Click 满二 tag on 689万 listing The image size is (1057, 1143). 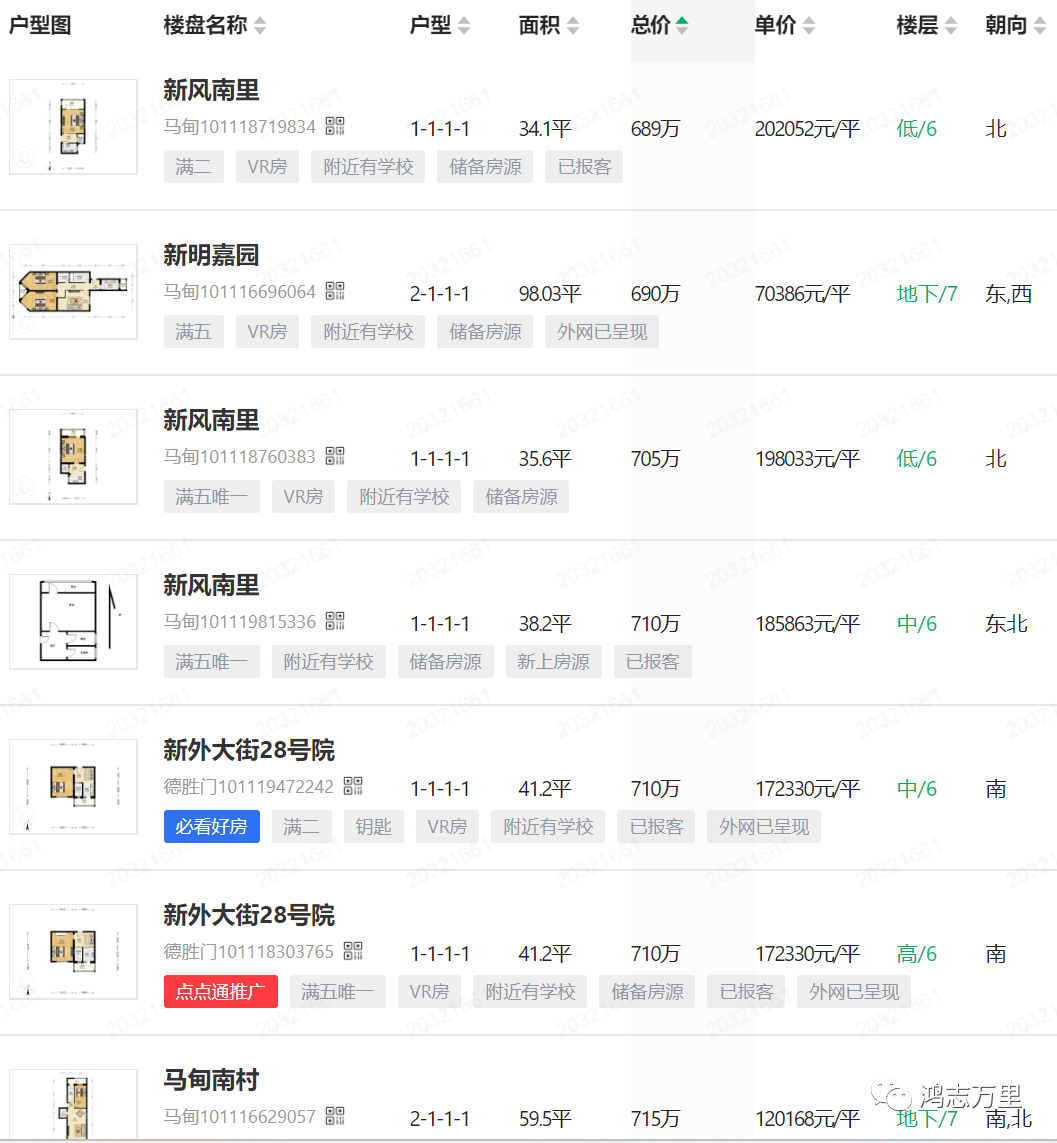coord(193,167)
